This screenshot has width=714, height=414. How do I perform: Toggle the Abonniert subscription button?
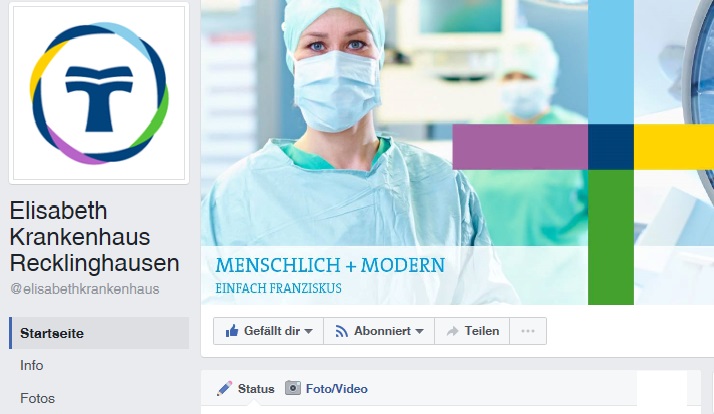point(379,331)
